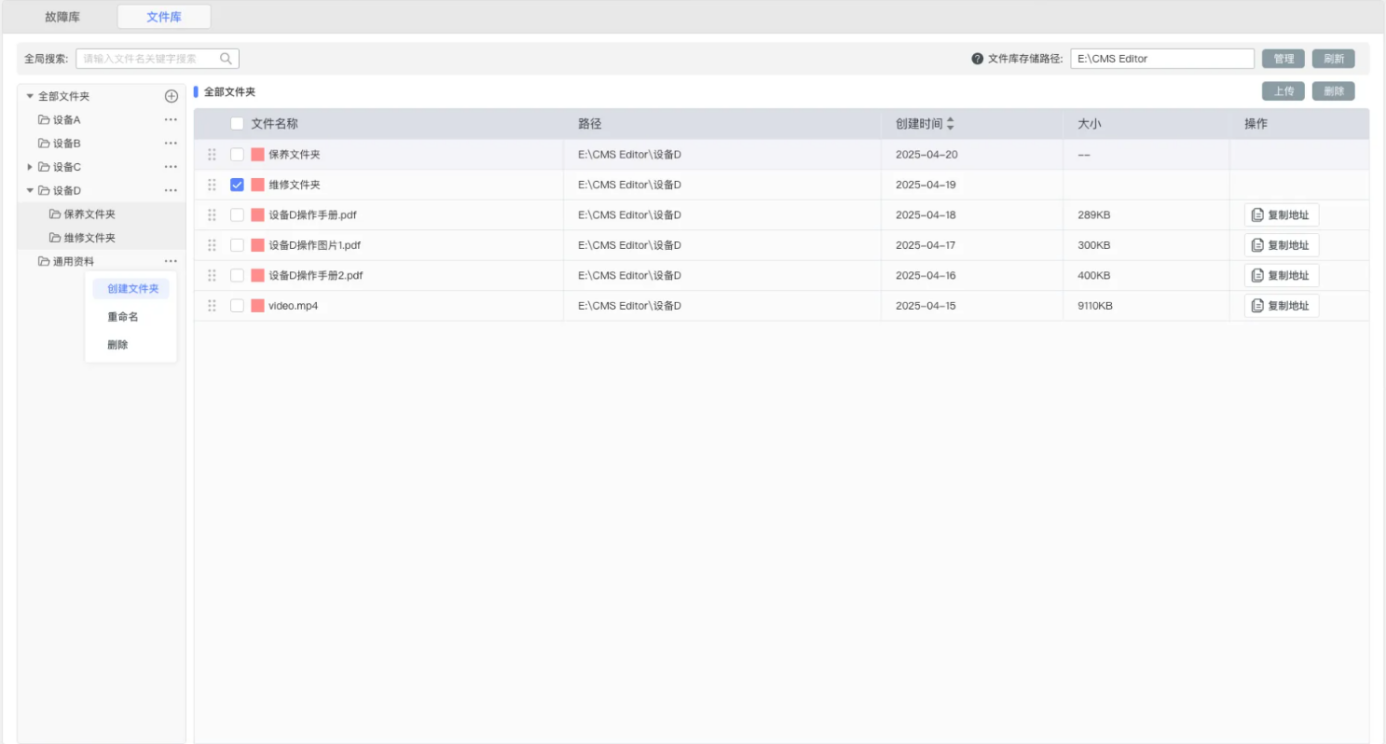Screen dimensions: 1386x744
Task: Click the red file icon of 设备D操作手册.pdf
Action: point(258,215)
